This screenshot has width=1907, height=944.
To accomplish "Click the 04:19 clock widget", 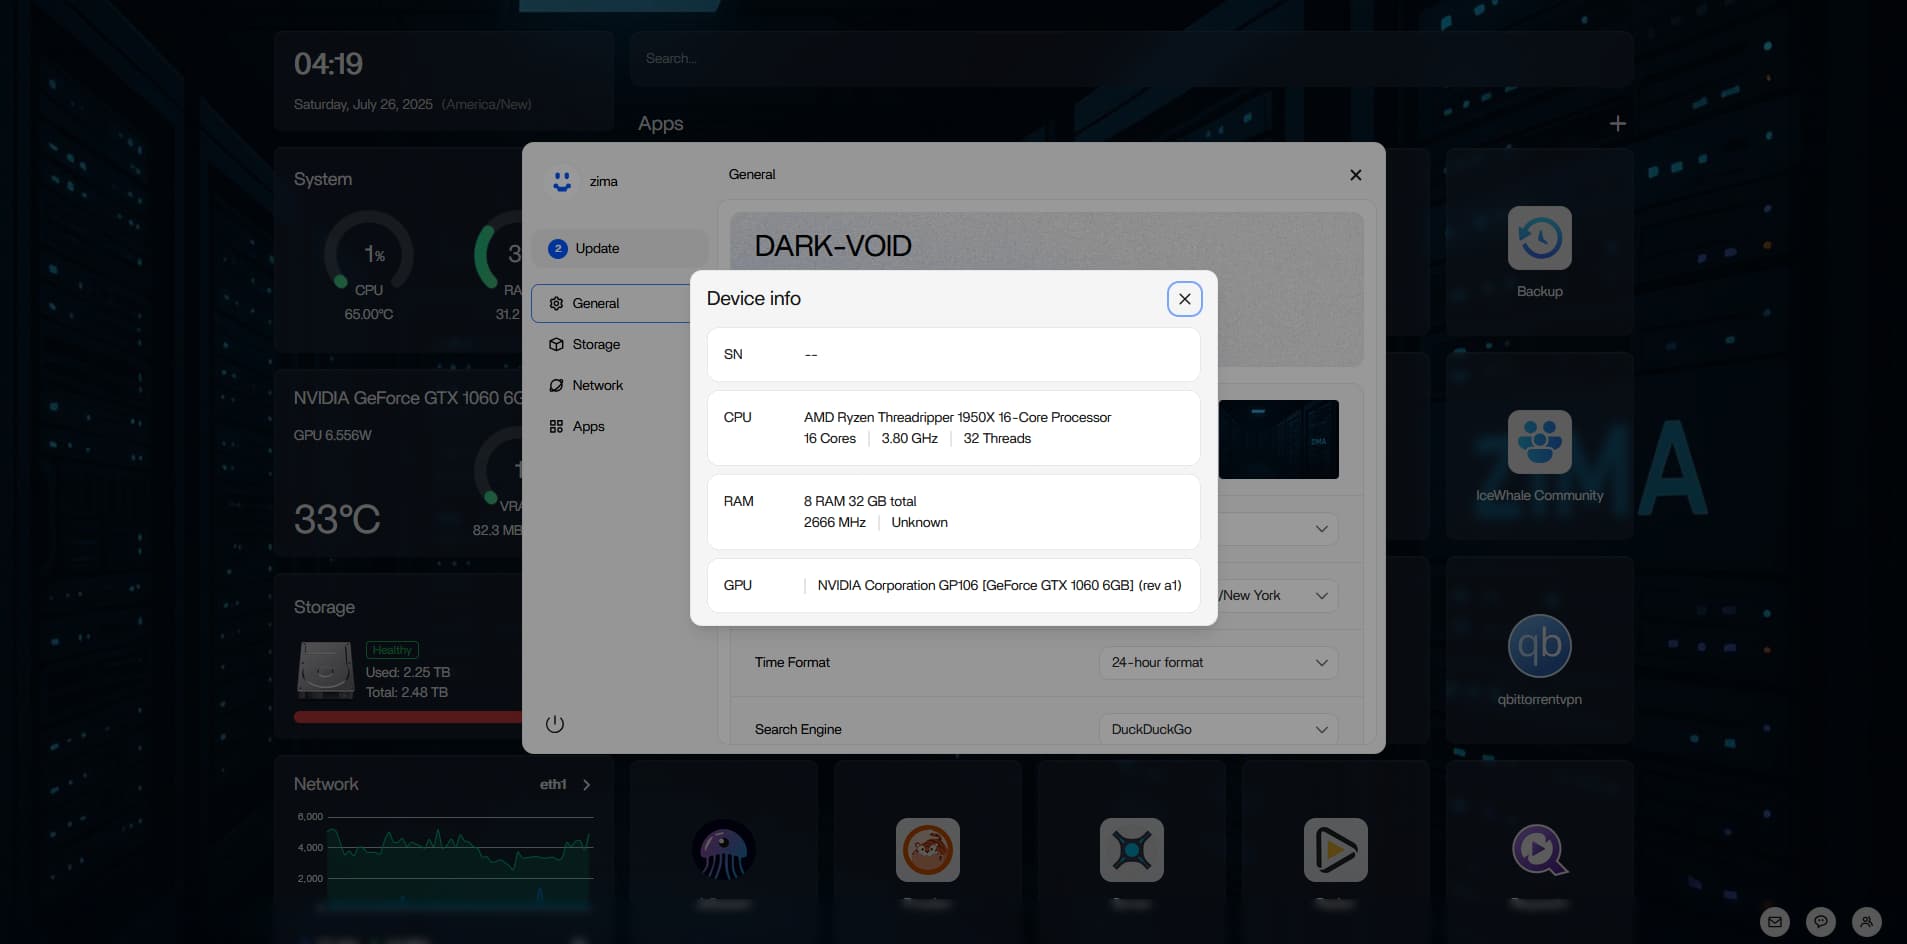I will [328, 64].
